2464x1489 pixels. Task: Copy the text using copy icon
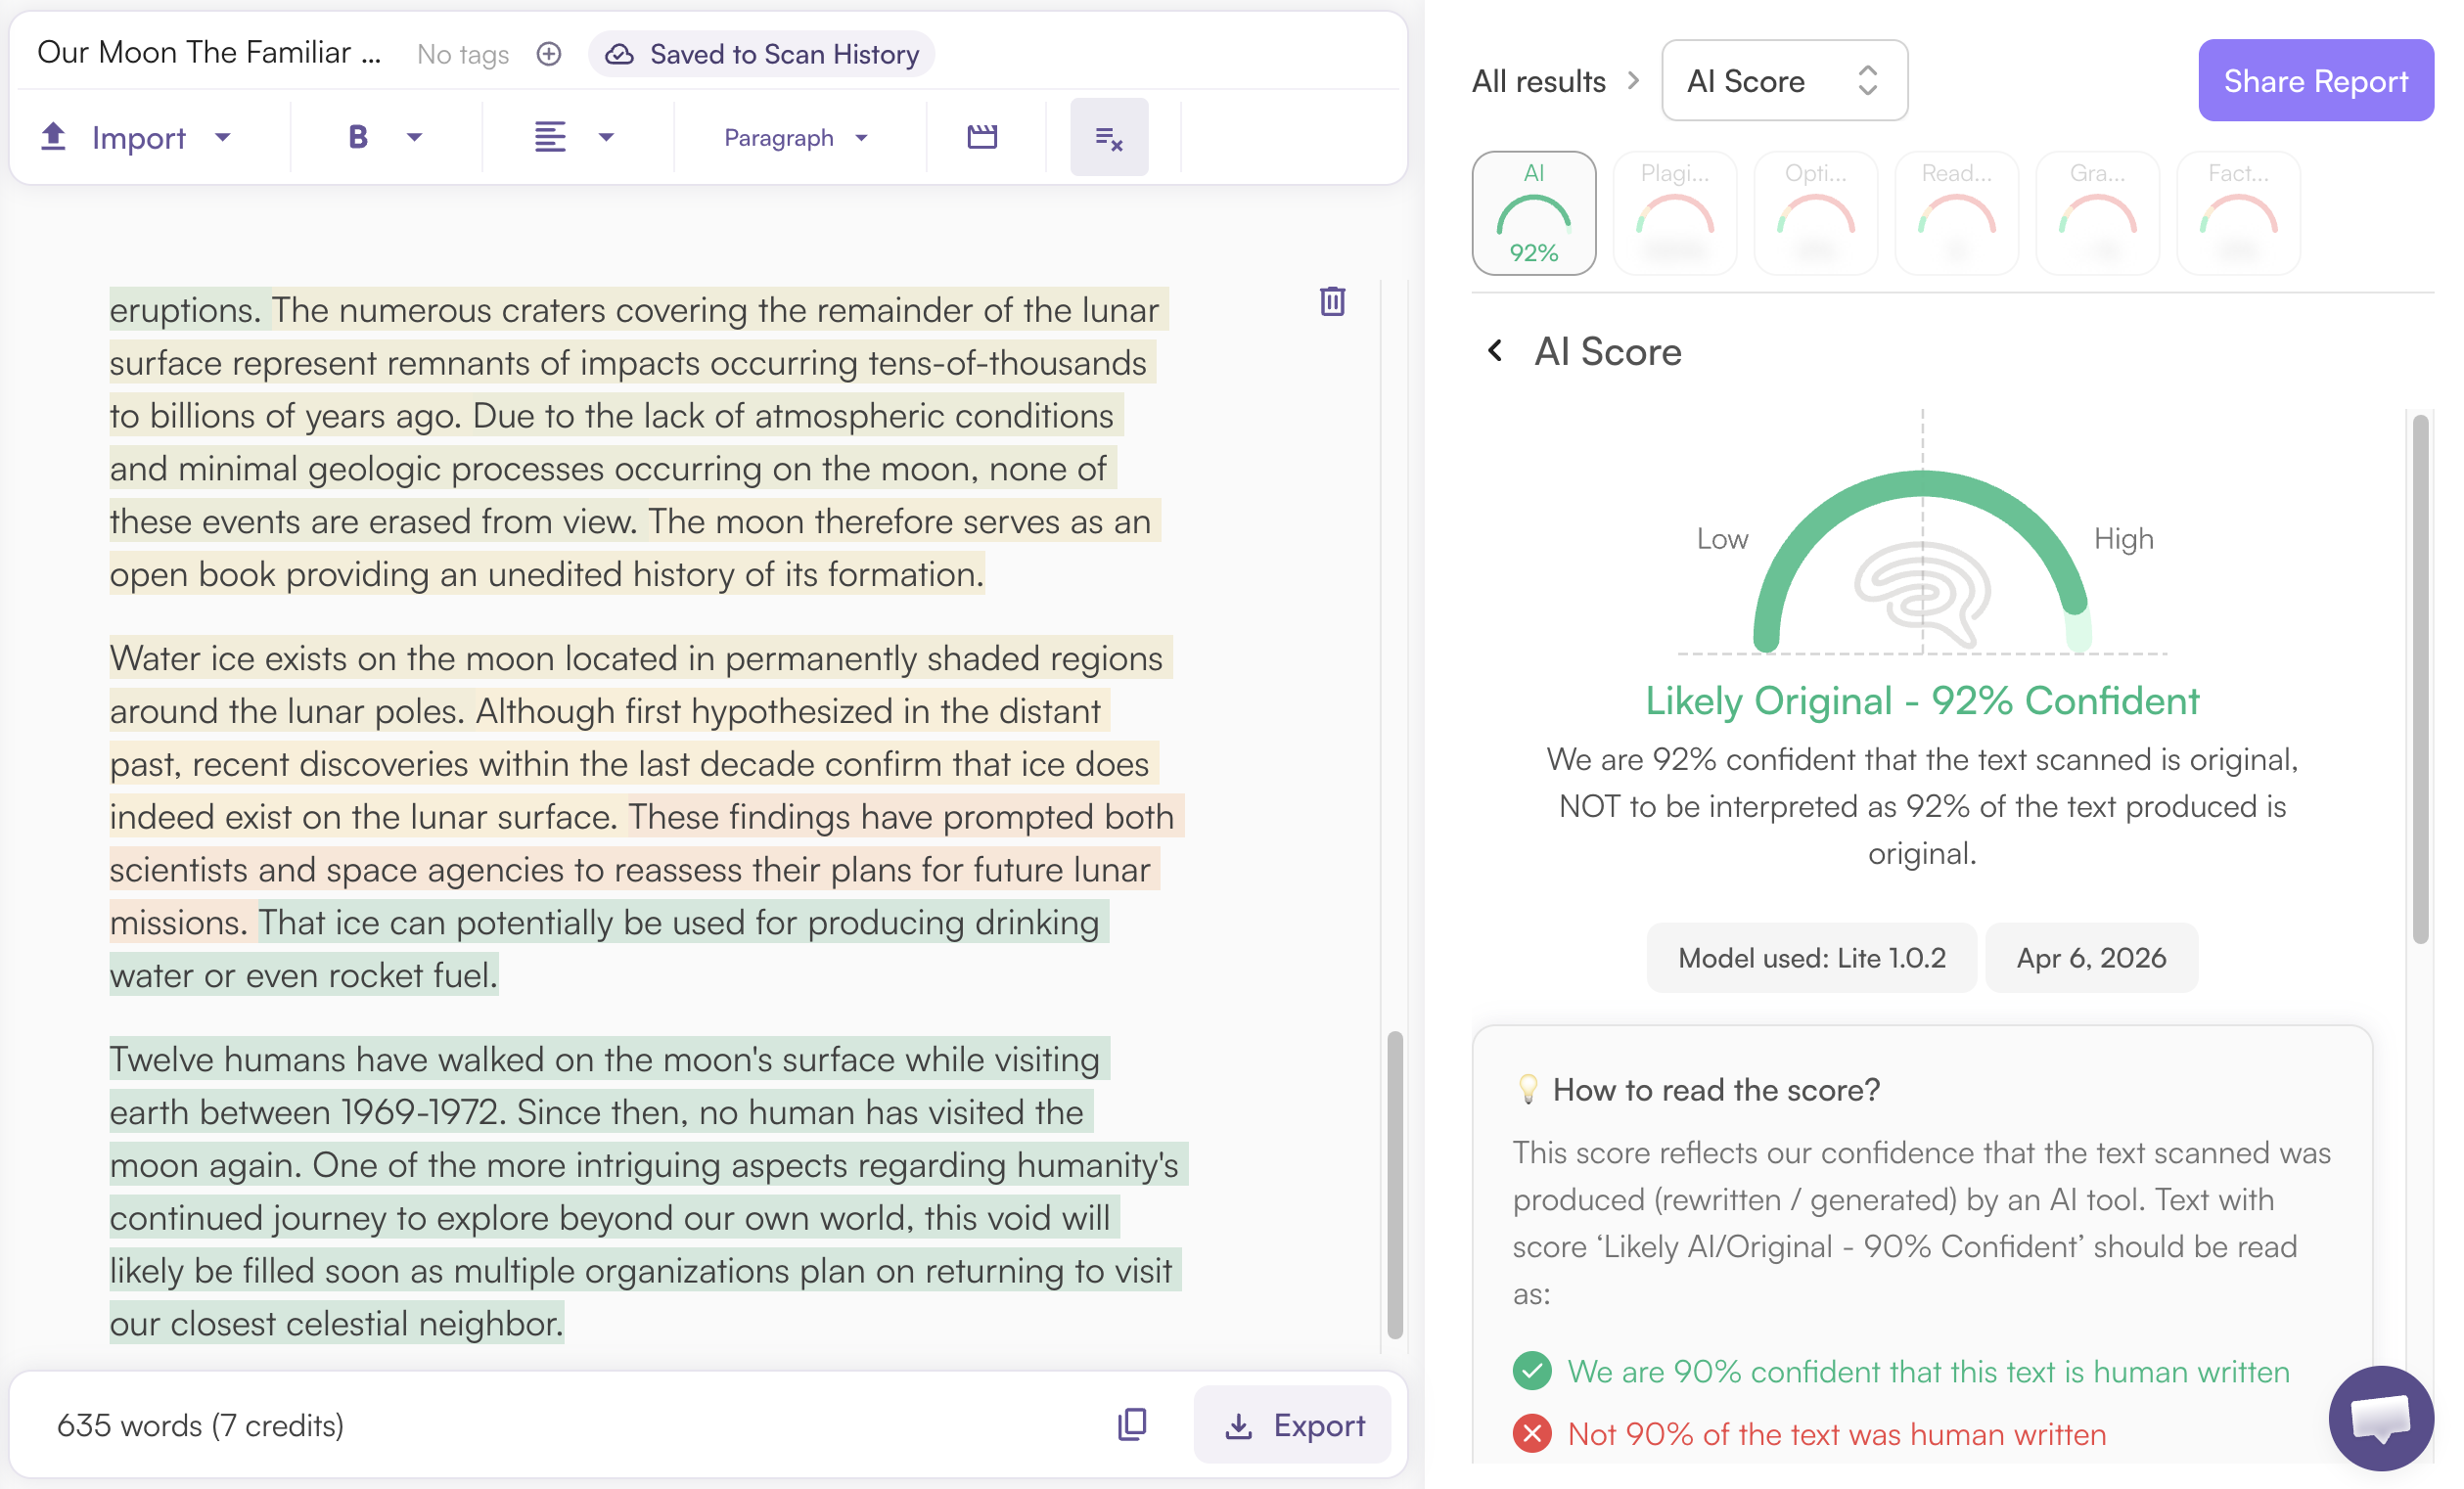coord(1132,1424)
